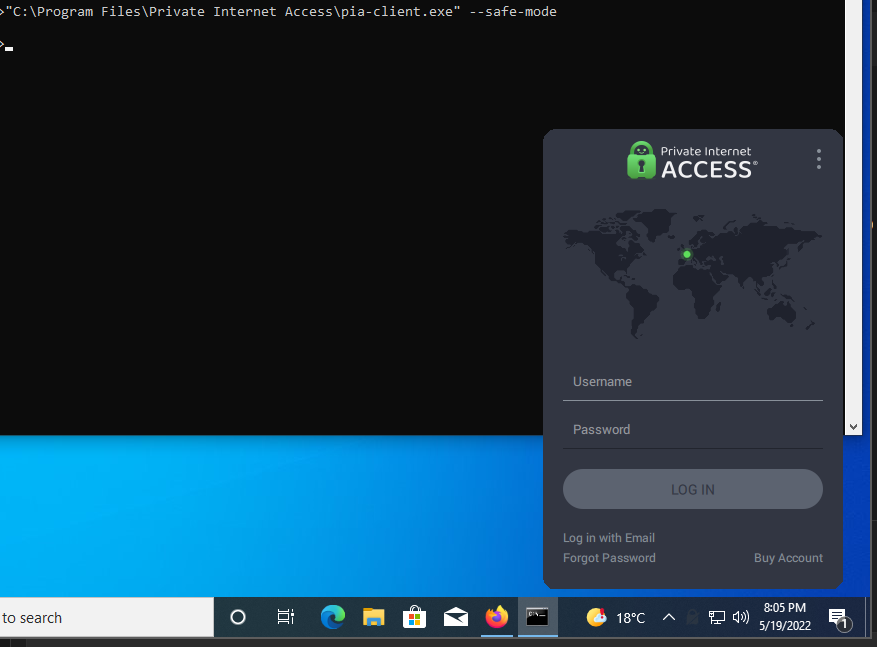Select the Command Prompt taskbar icon
This screenshot has width=877, height=647.
(537, 617)
